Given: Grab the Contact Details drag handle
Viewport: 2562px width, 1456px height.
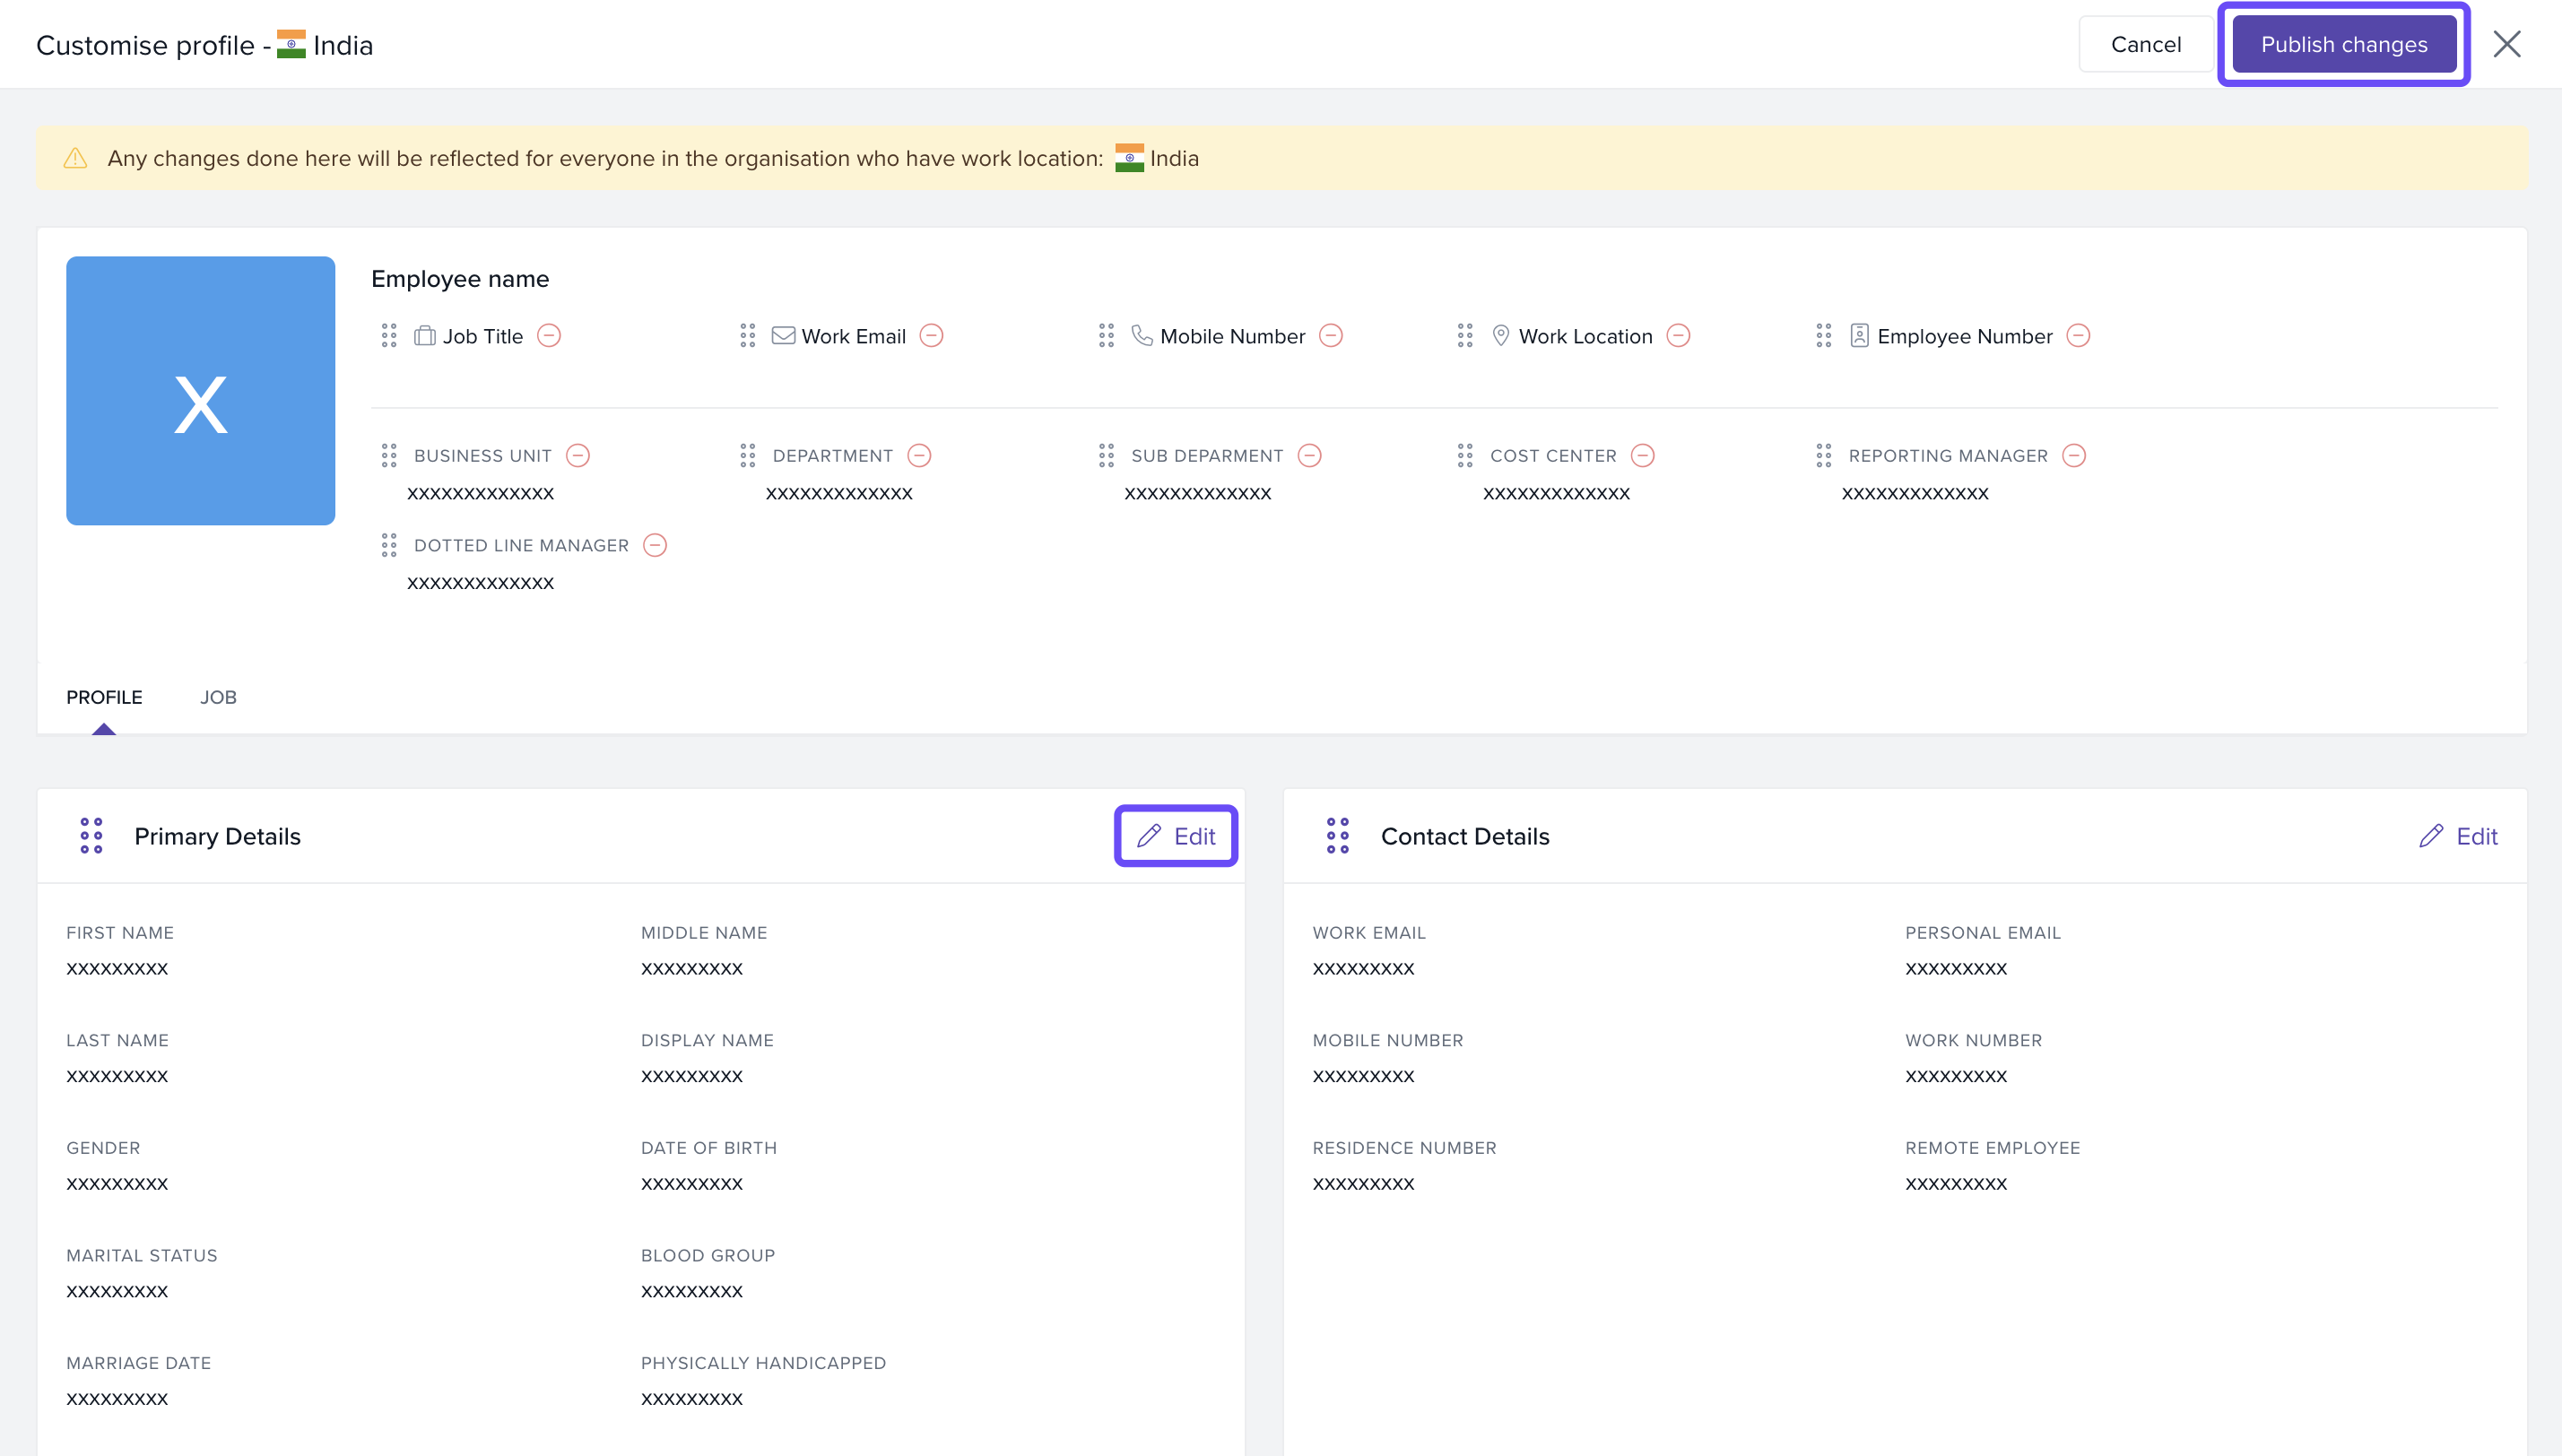Looking at the screenshot, I should [1337, 836].
